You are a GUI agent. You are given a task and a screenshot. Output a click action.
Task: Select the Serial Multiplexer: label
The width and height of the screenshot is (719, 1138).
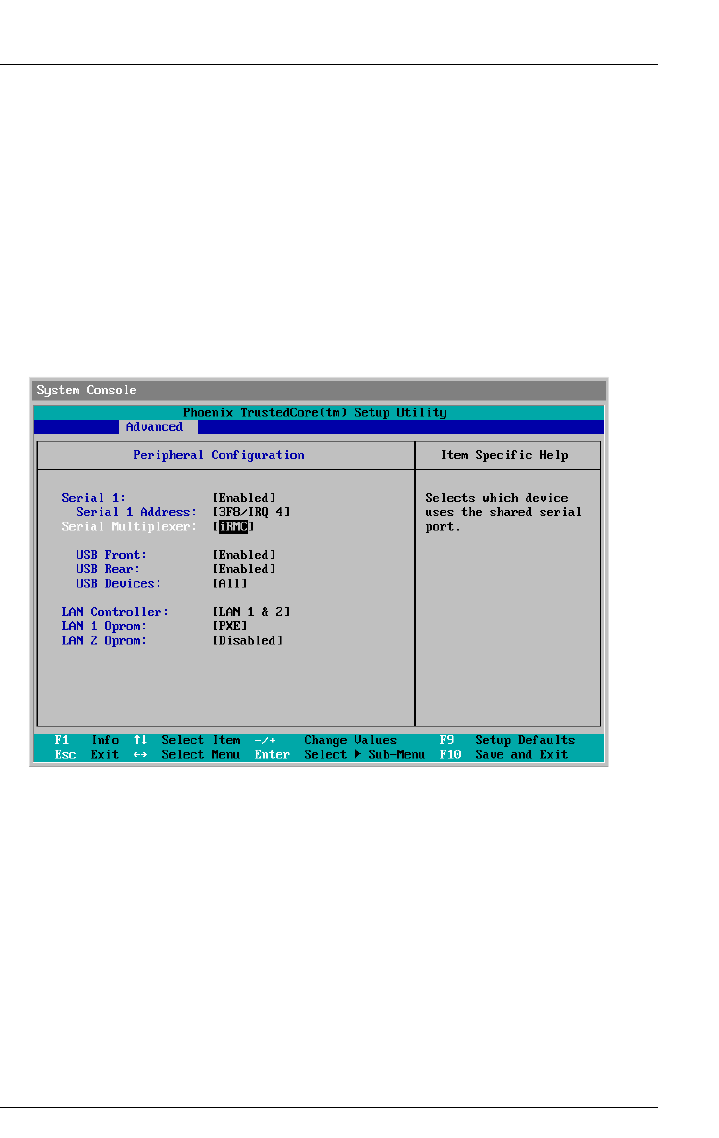point(129,526)
